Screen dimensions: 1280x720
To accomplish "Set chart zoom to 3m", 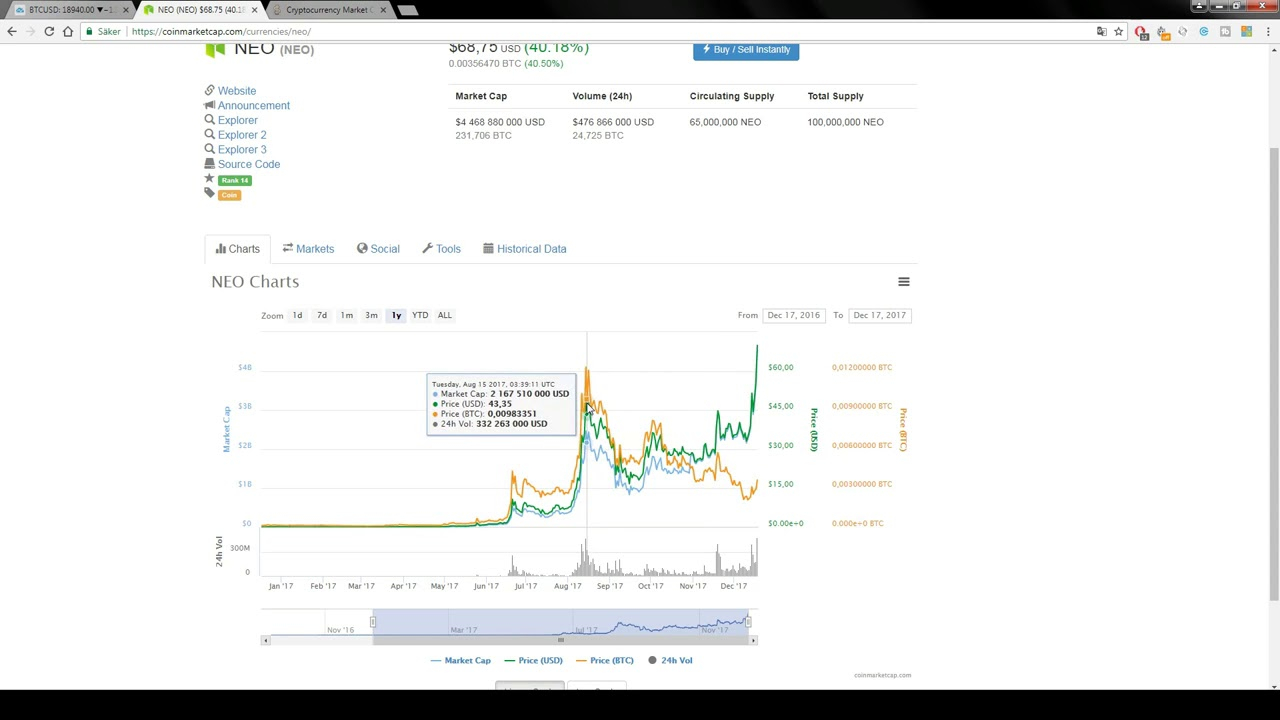I will click(x=371, y=315).
